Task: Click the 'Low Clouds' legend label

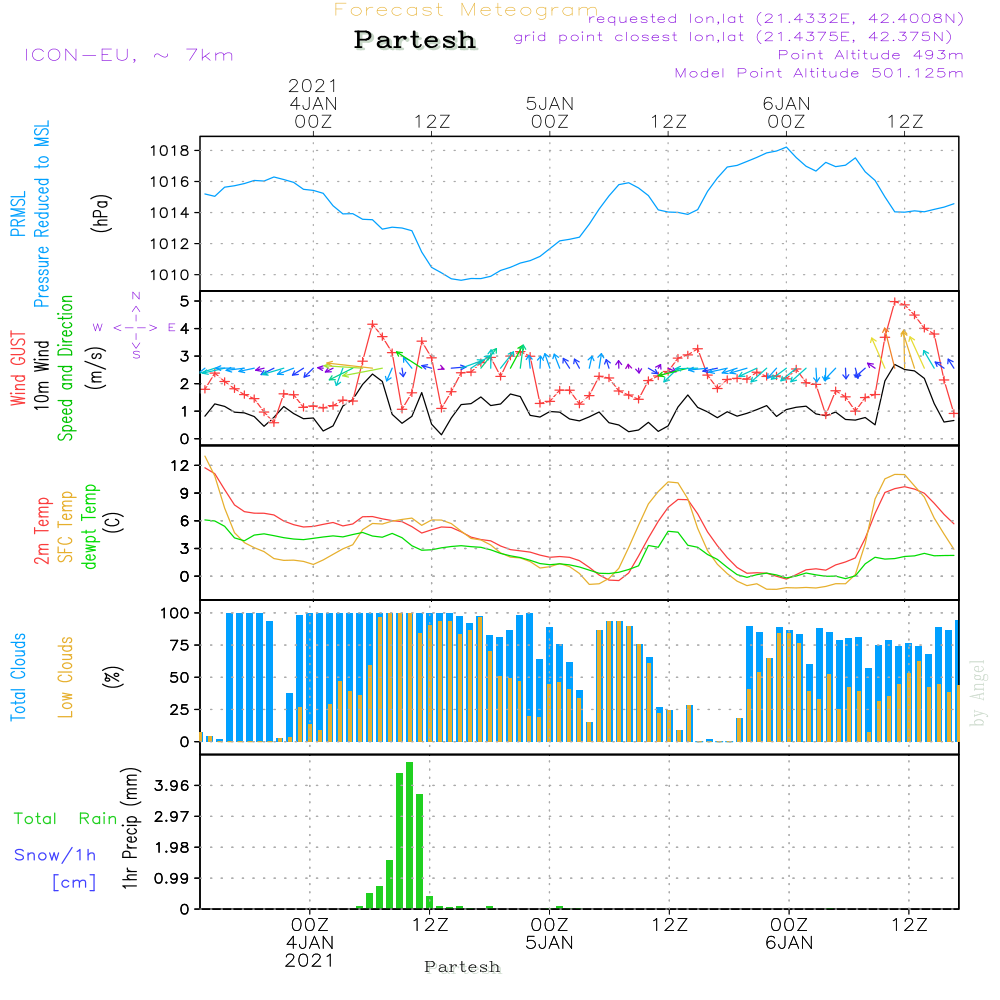Action: (66, 677)
